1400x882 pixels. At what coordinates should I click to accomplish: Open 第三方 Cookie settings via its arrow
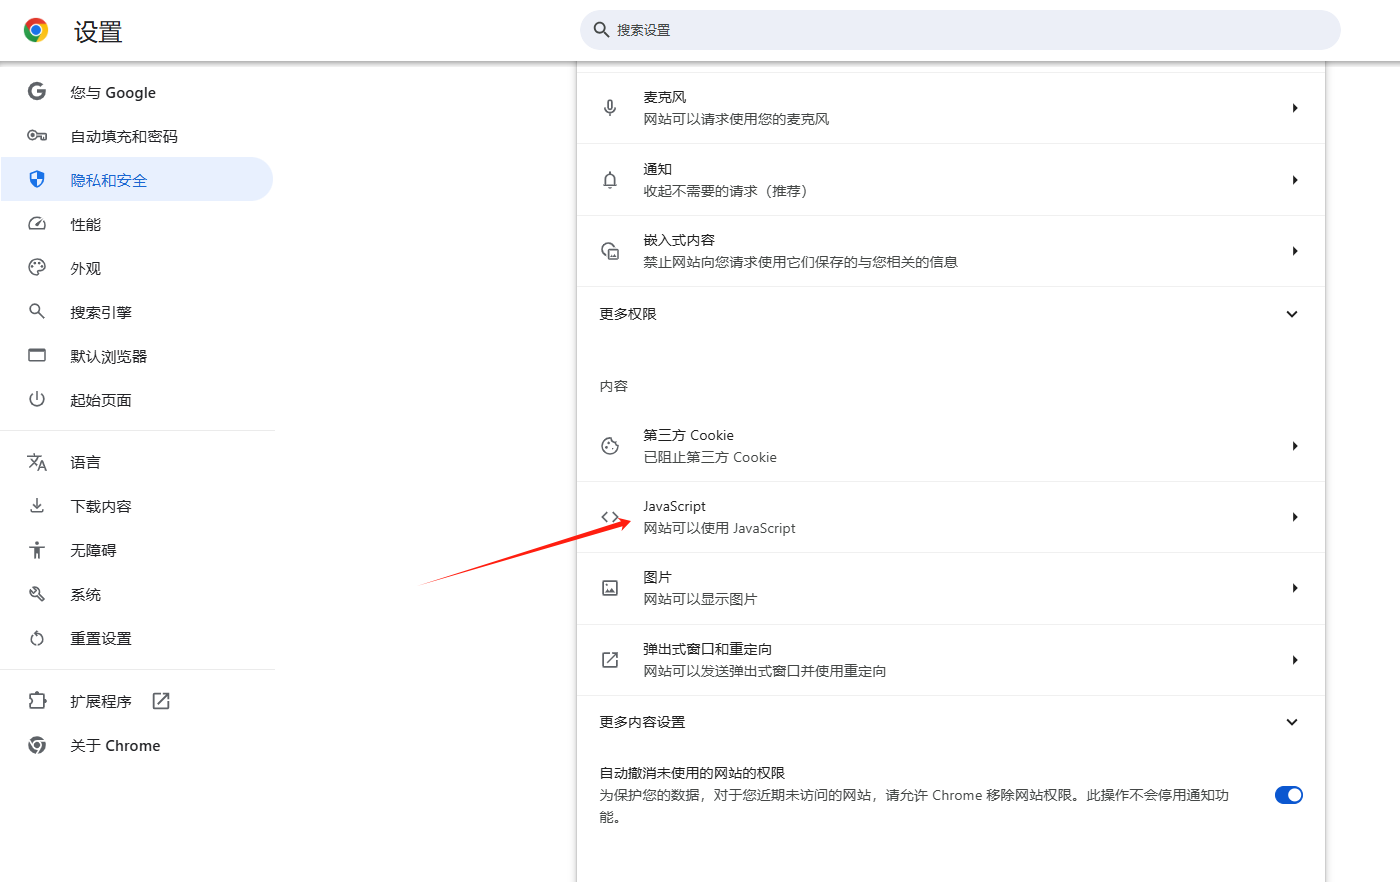click(1295, 446)
